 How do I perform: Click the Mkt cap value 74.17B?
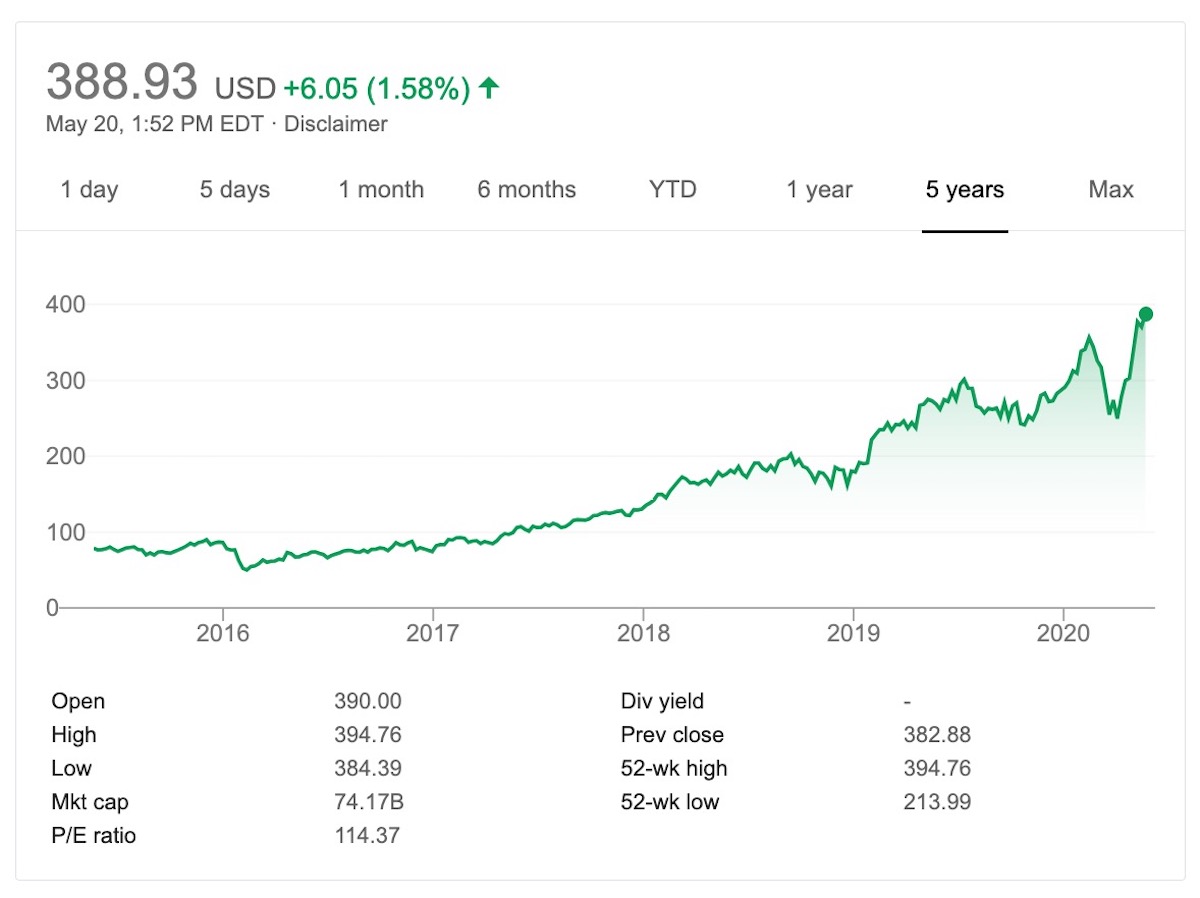(x=369, y=802)
